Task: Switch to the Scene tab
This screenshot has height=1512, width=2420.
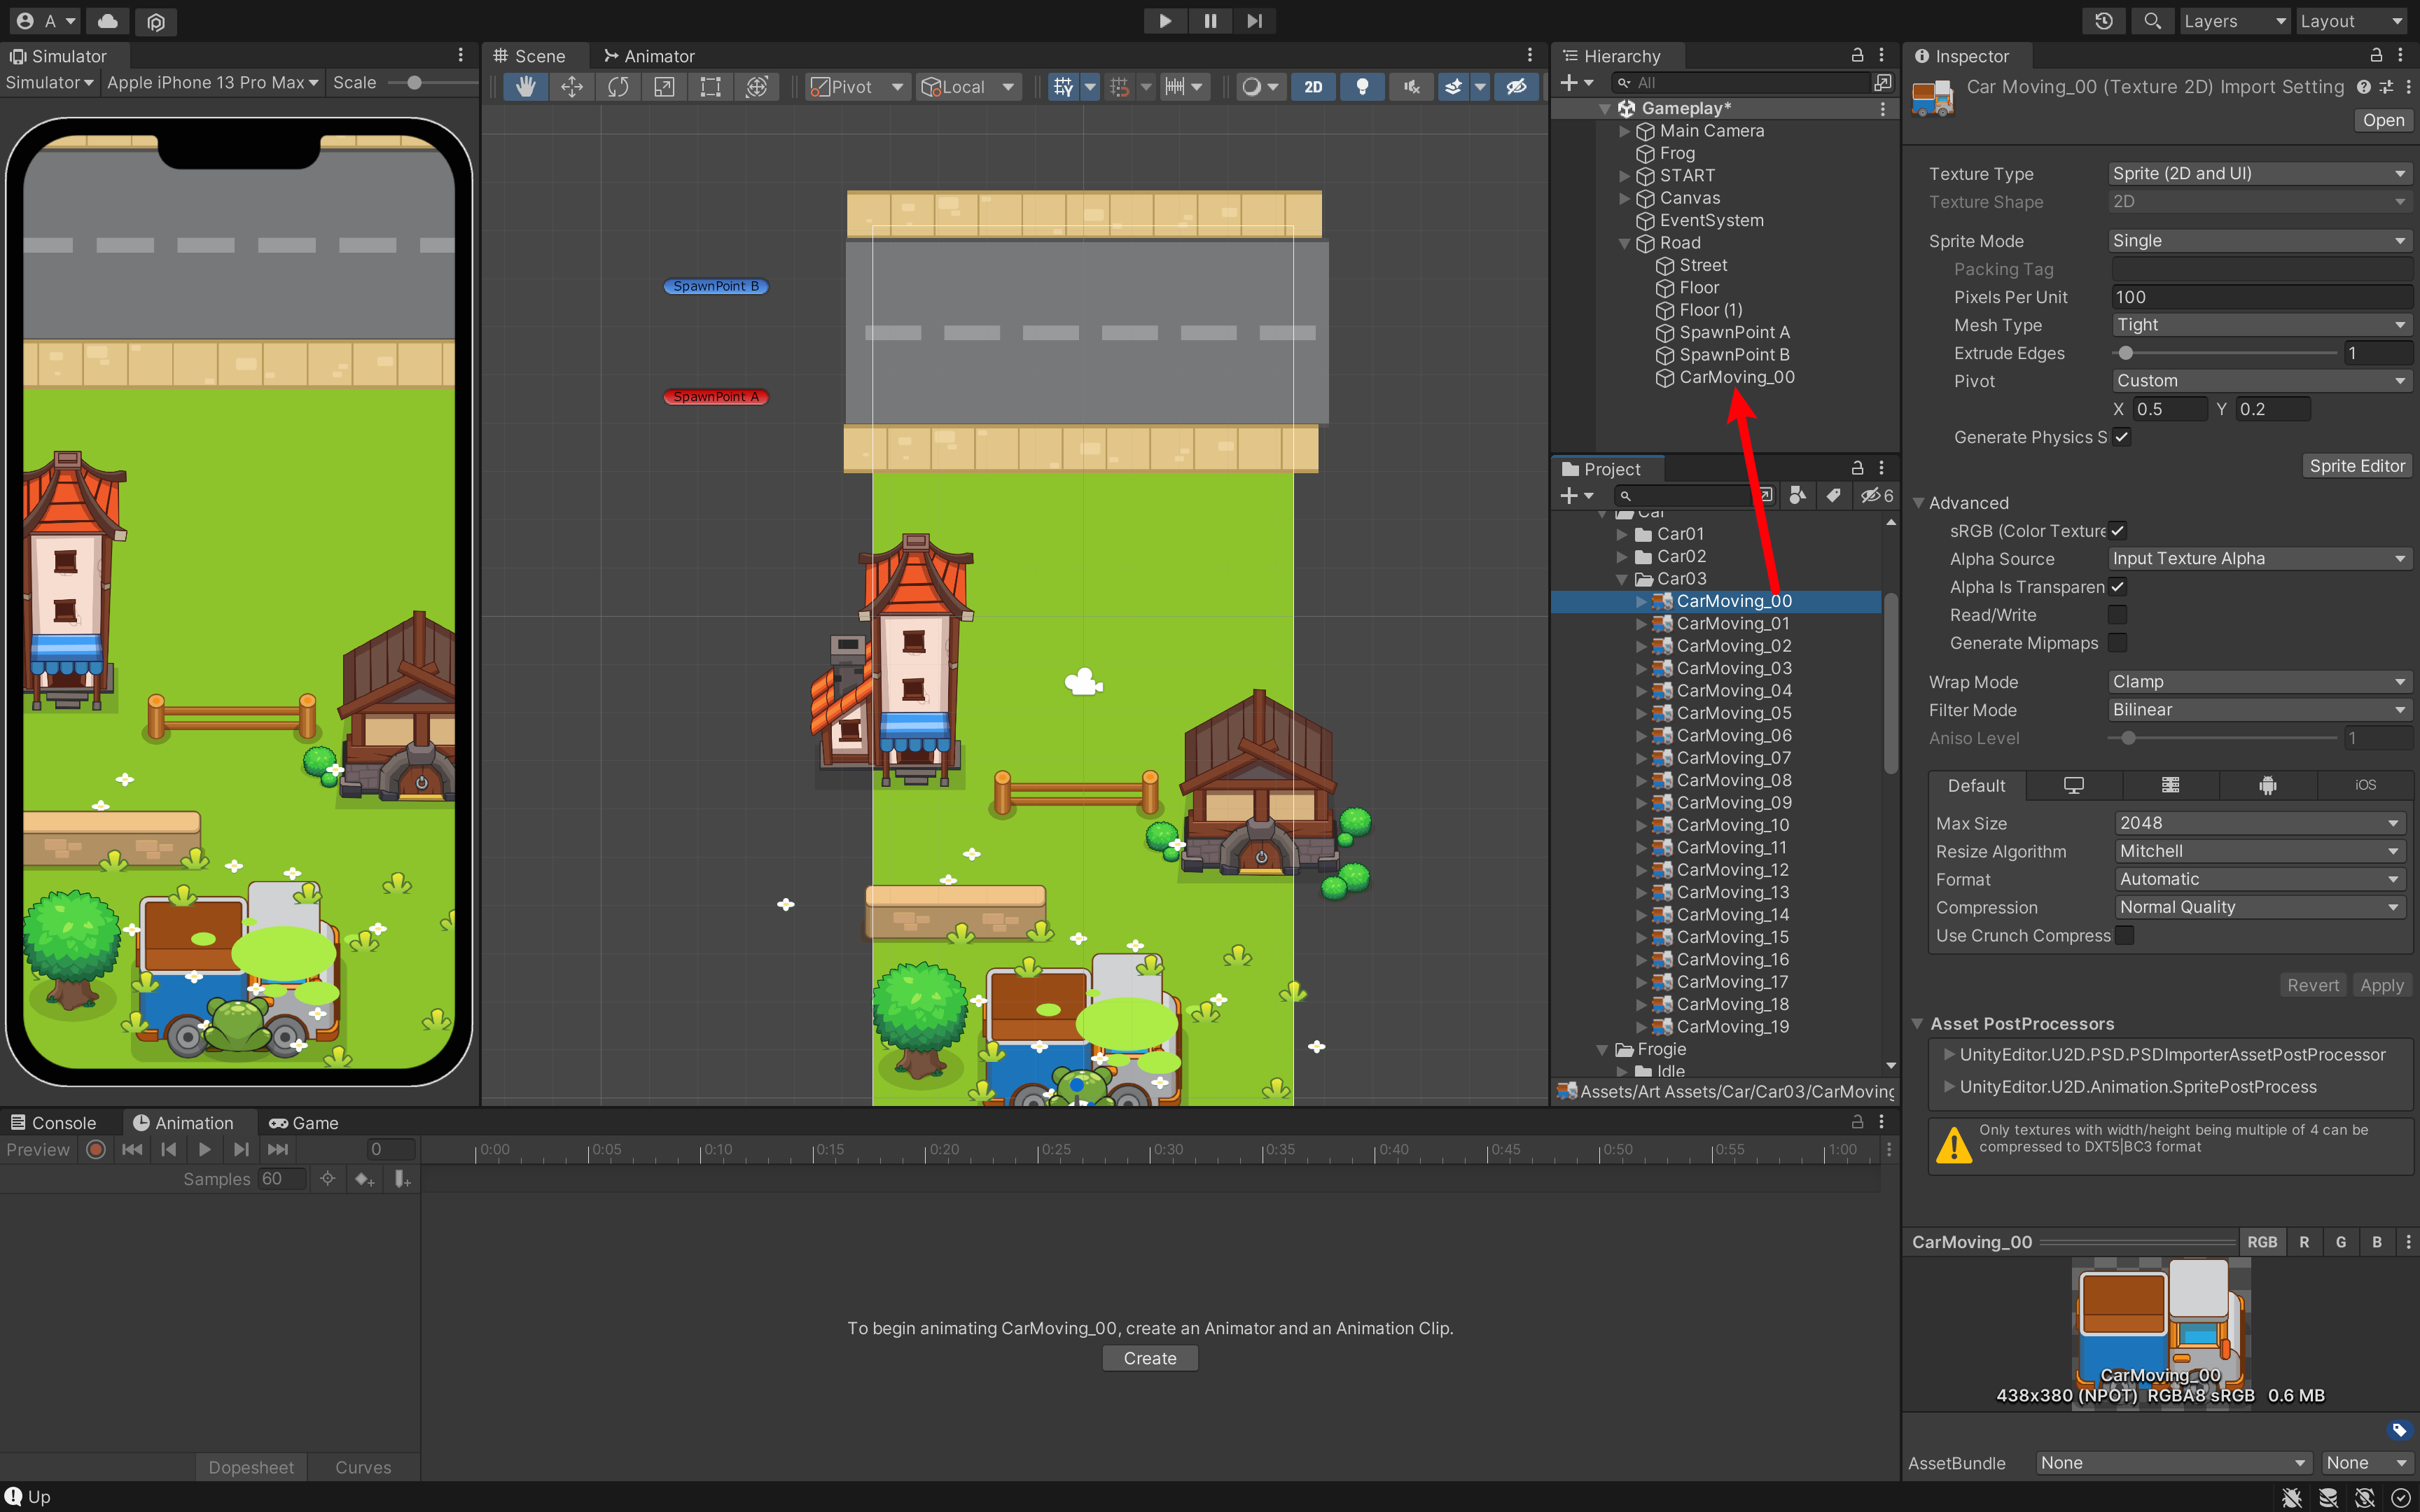Action: (530, 56)
